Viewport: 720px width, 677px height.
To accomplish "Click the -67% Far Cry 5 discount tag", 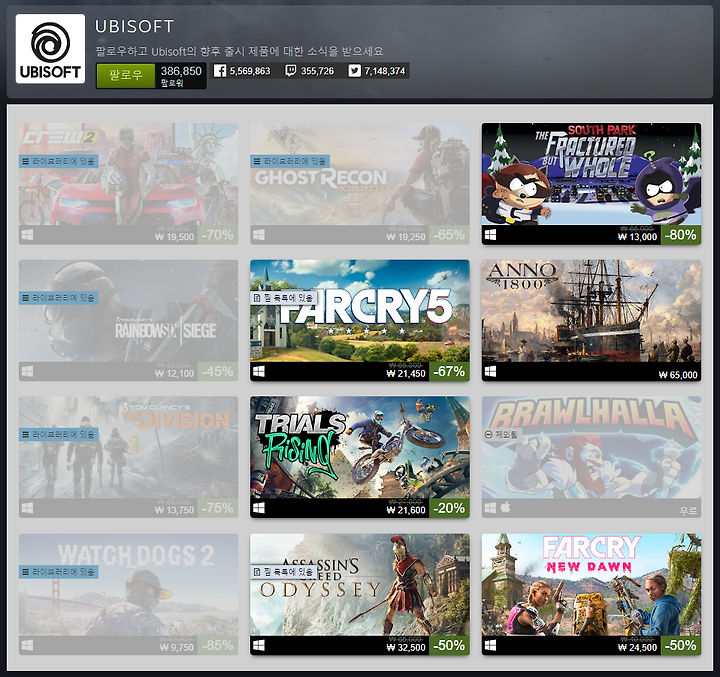I will pyautogui.click(x=450, y=371).
